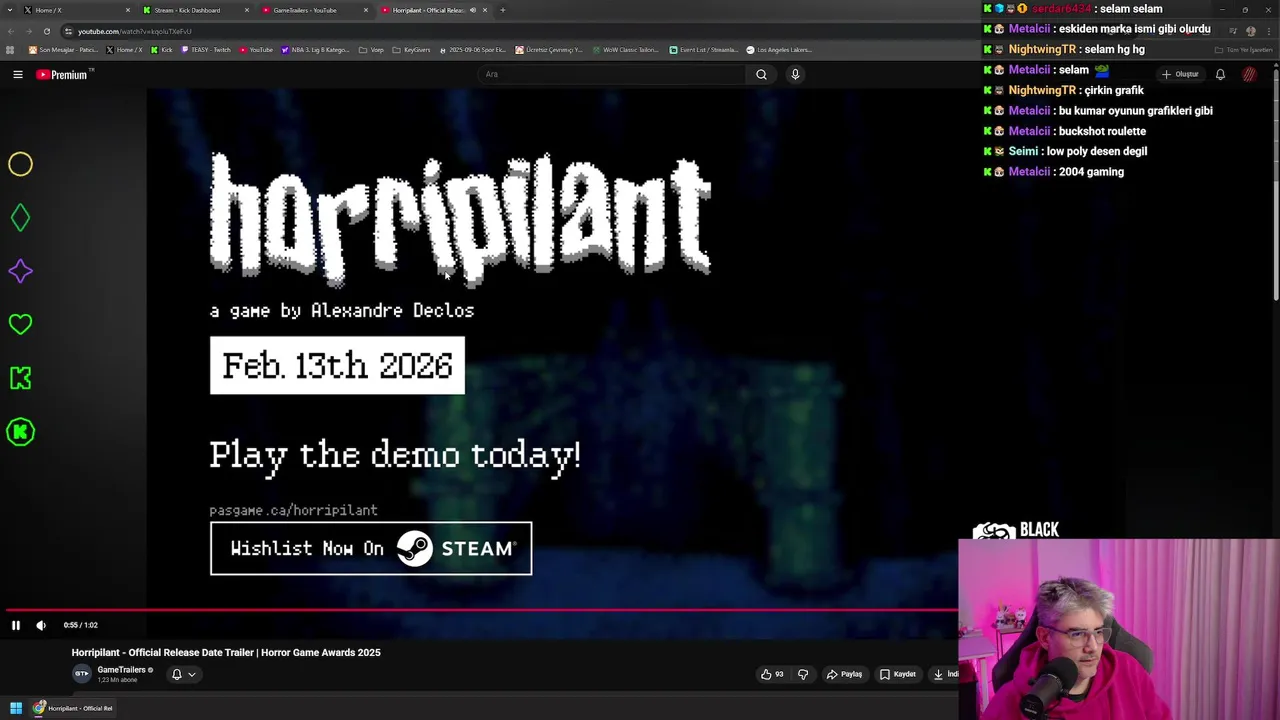The width and height of the screenshot is (1280, 720).
Task: Click the YouTube search magnifier button
Action: click(x=761, y=74)
